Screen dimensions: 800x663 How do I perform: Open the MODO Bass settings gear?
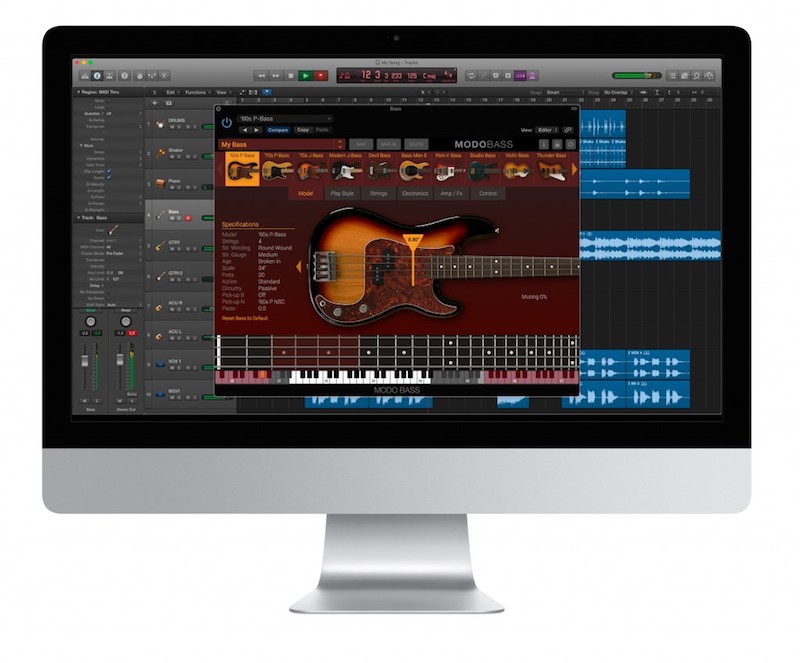pos(570,144)
